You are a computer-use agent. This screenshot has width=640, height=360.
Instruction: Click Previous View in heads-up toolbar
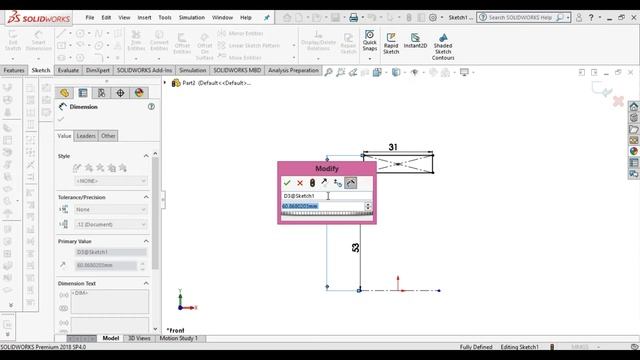coord(353,72)
